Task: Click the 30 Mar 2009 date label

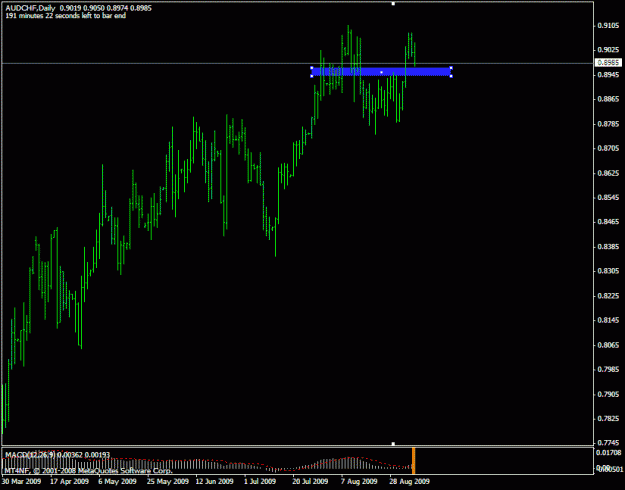Action: click(22, 482)
